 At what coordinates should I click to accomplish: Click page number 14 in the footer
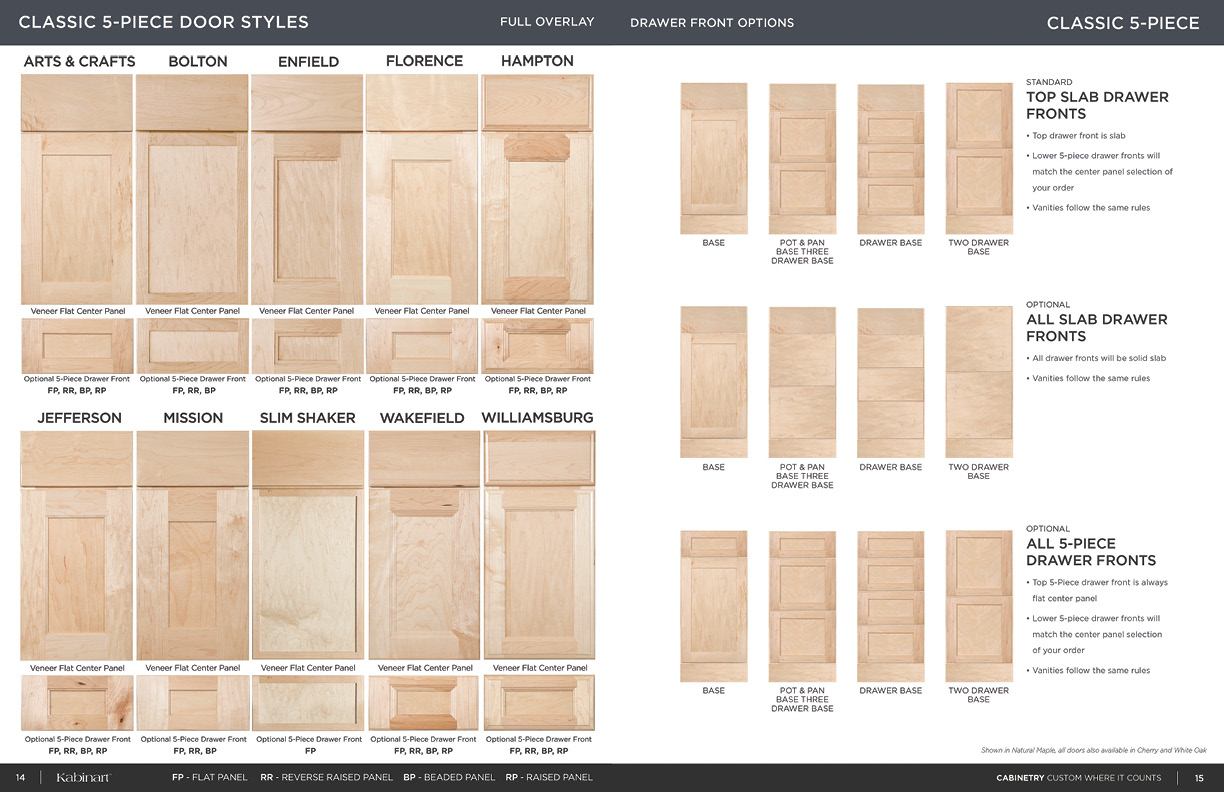click(20, 777)
